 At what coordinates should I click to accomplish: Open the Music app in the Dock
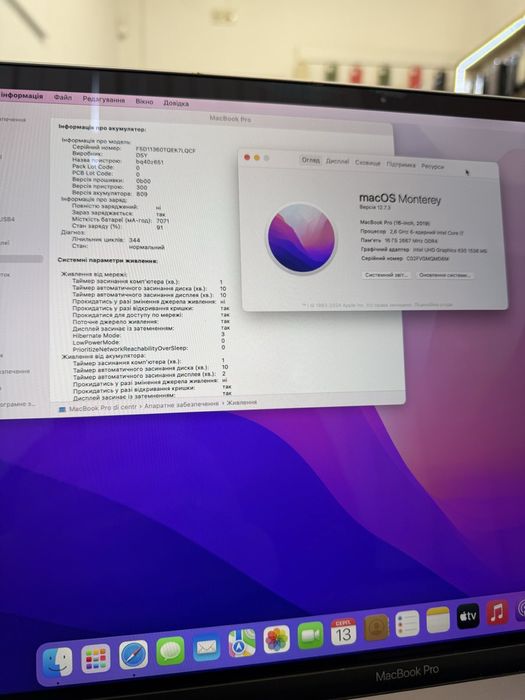coord(497,612)
